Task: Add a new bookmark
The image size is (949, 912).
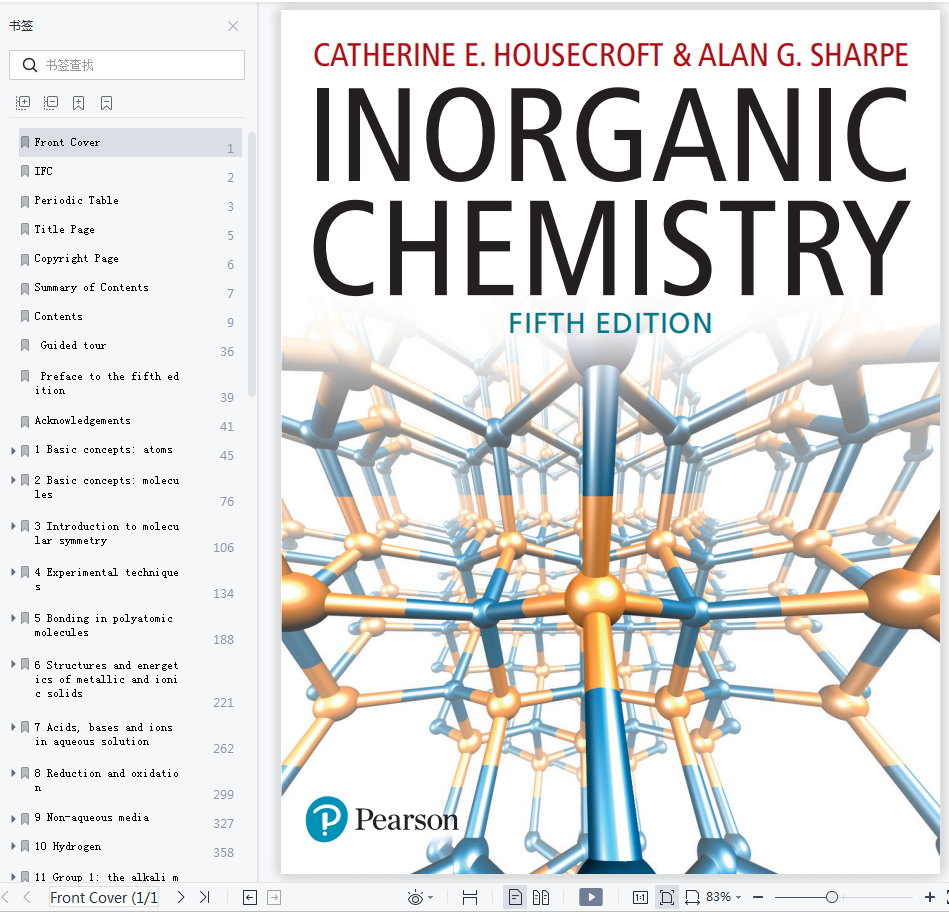Action: [79, 103]
